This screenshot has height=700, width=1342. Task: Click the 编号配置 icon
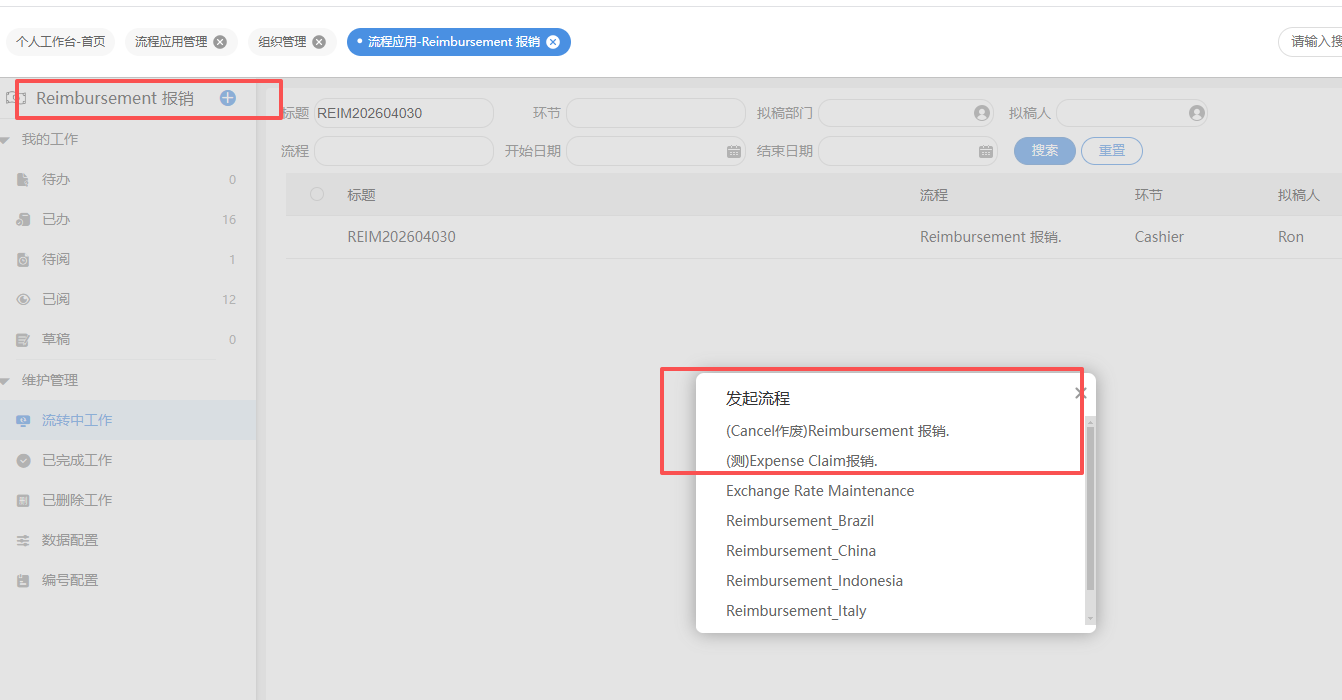click(x=23, y=581)
